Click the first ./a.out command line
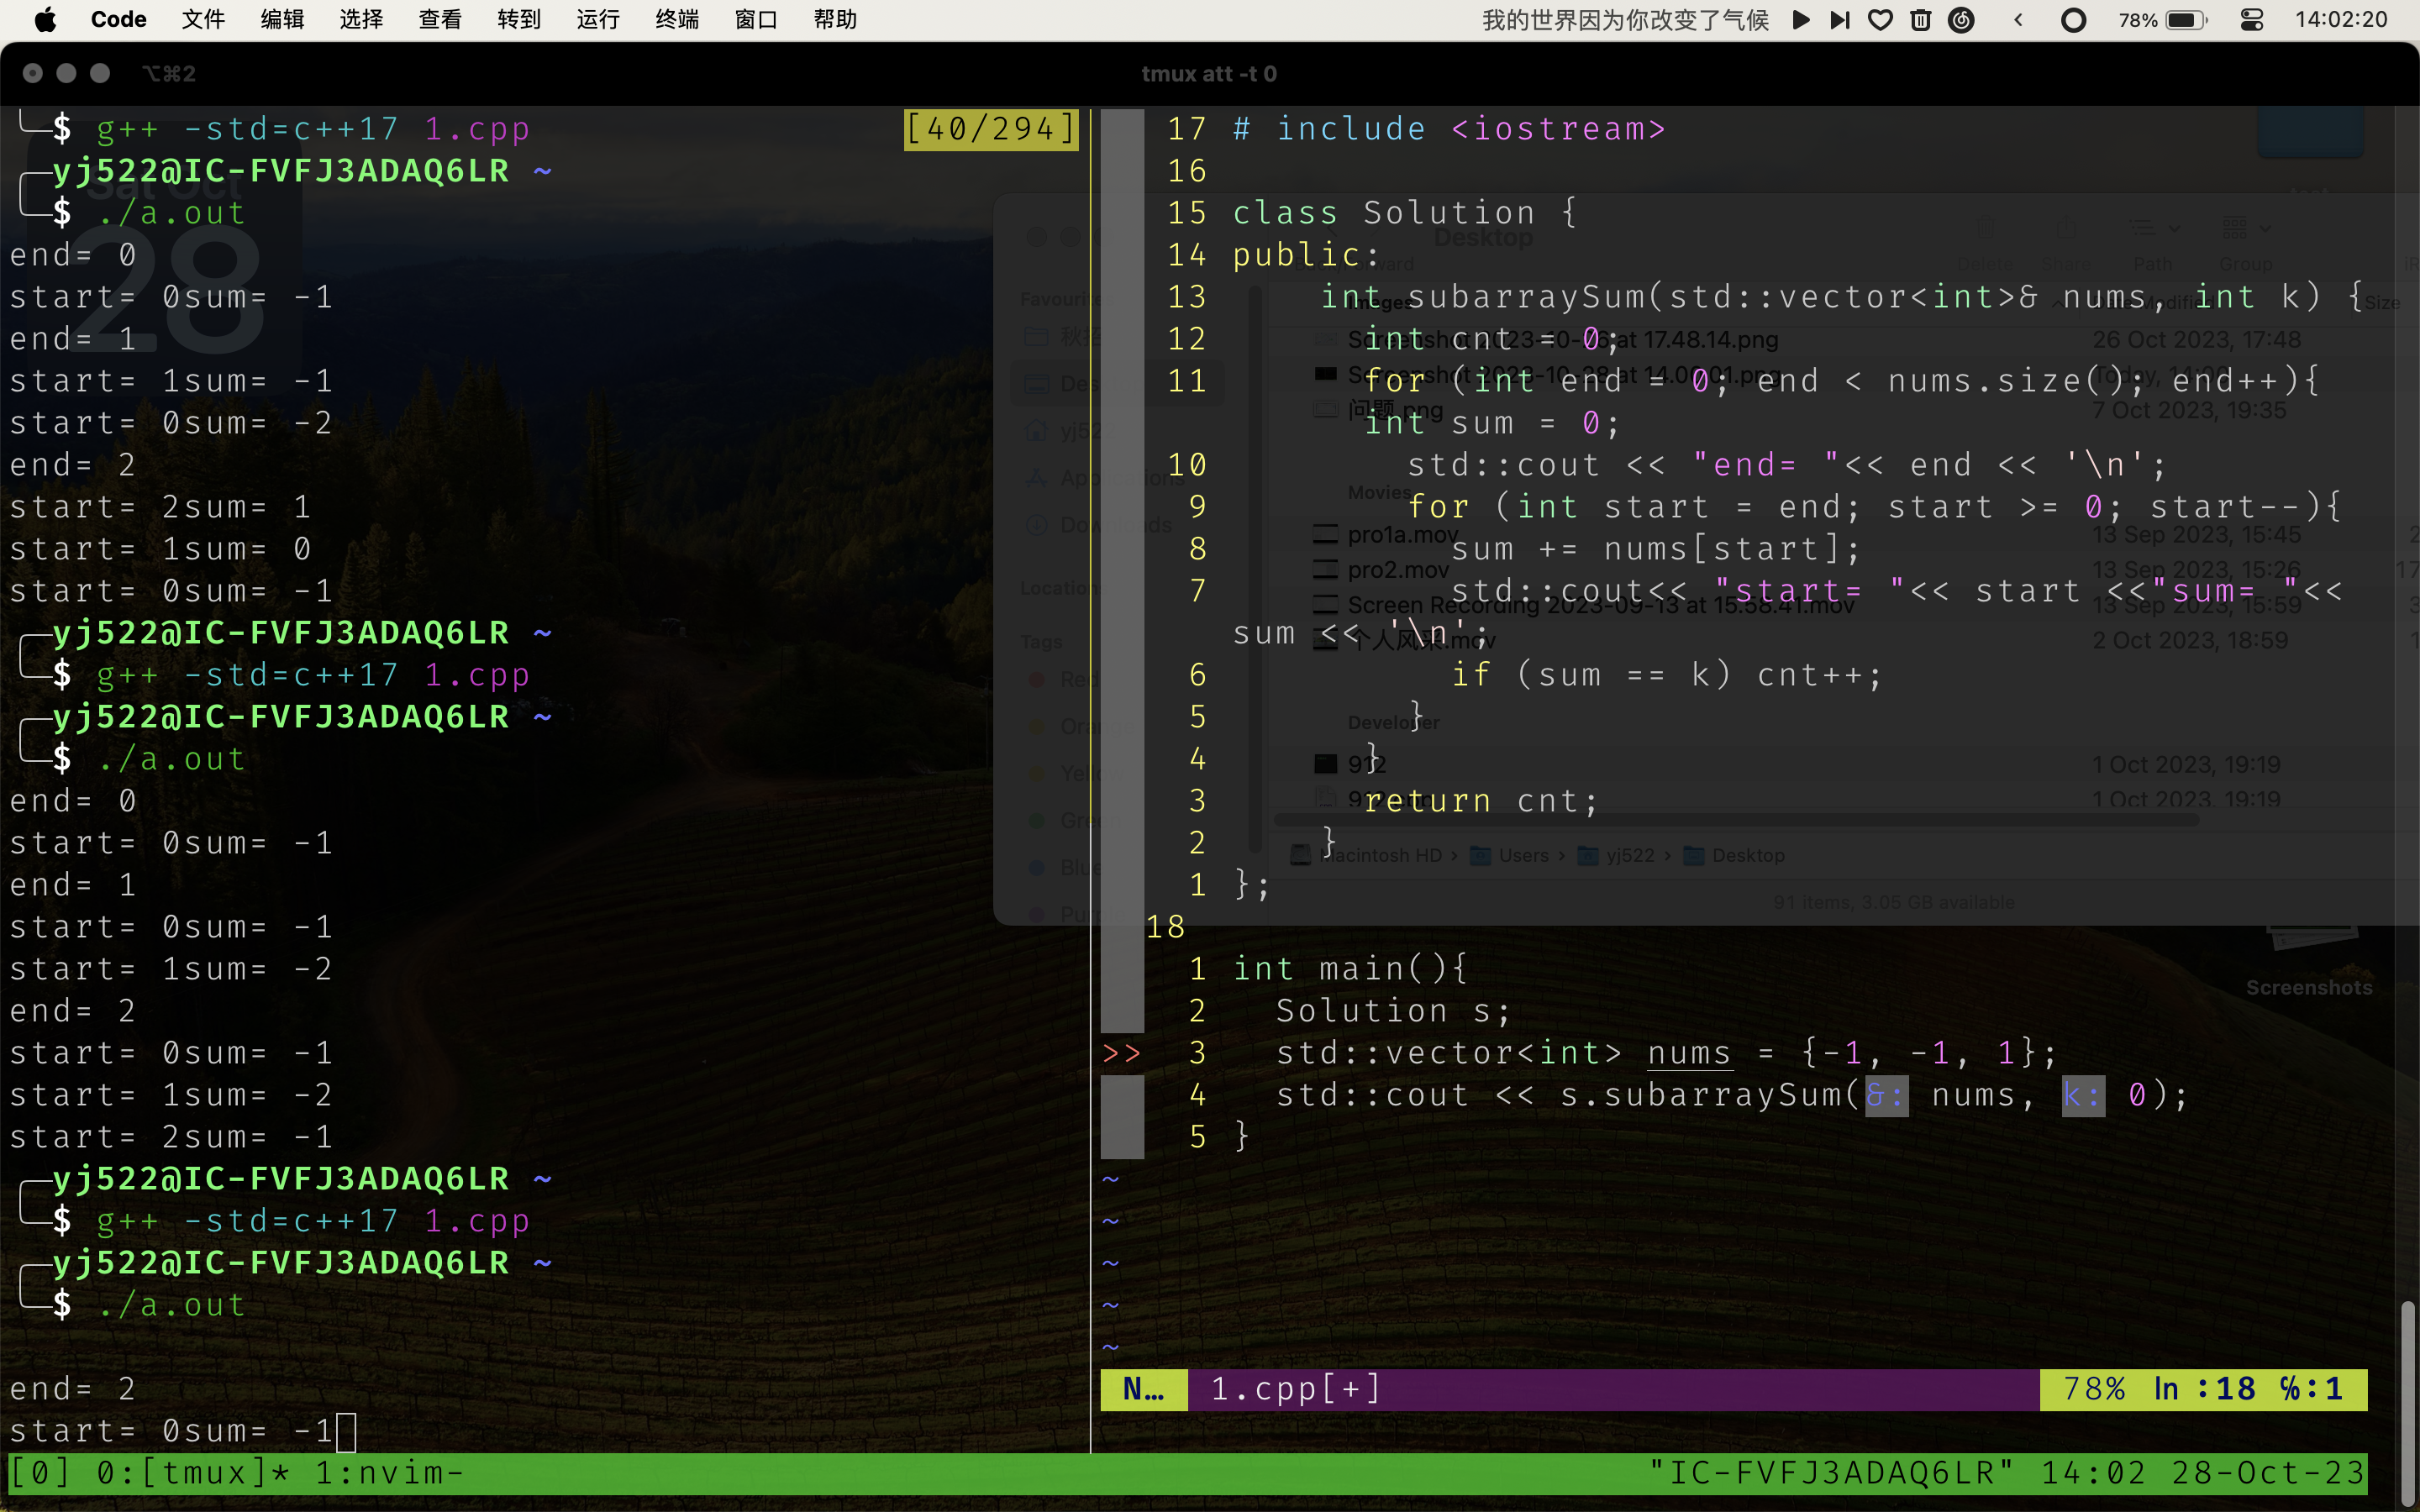The height and width of the screenshot is (1512, 2420). pyautogui.click(x=172, y=213)
